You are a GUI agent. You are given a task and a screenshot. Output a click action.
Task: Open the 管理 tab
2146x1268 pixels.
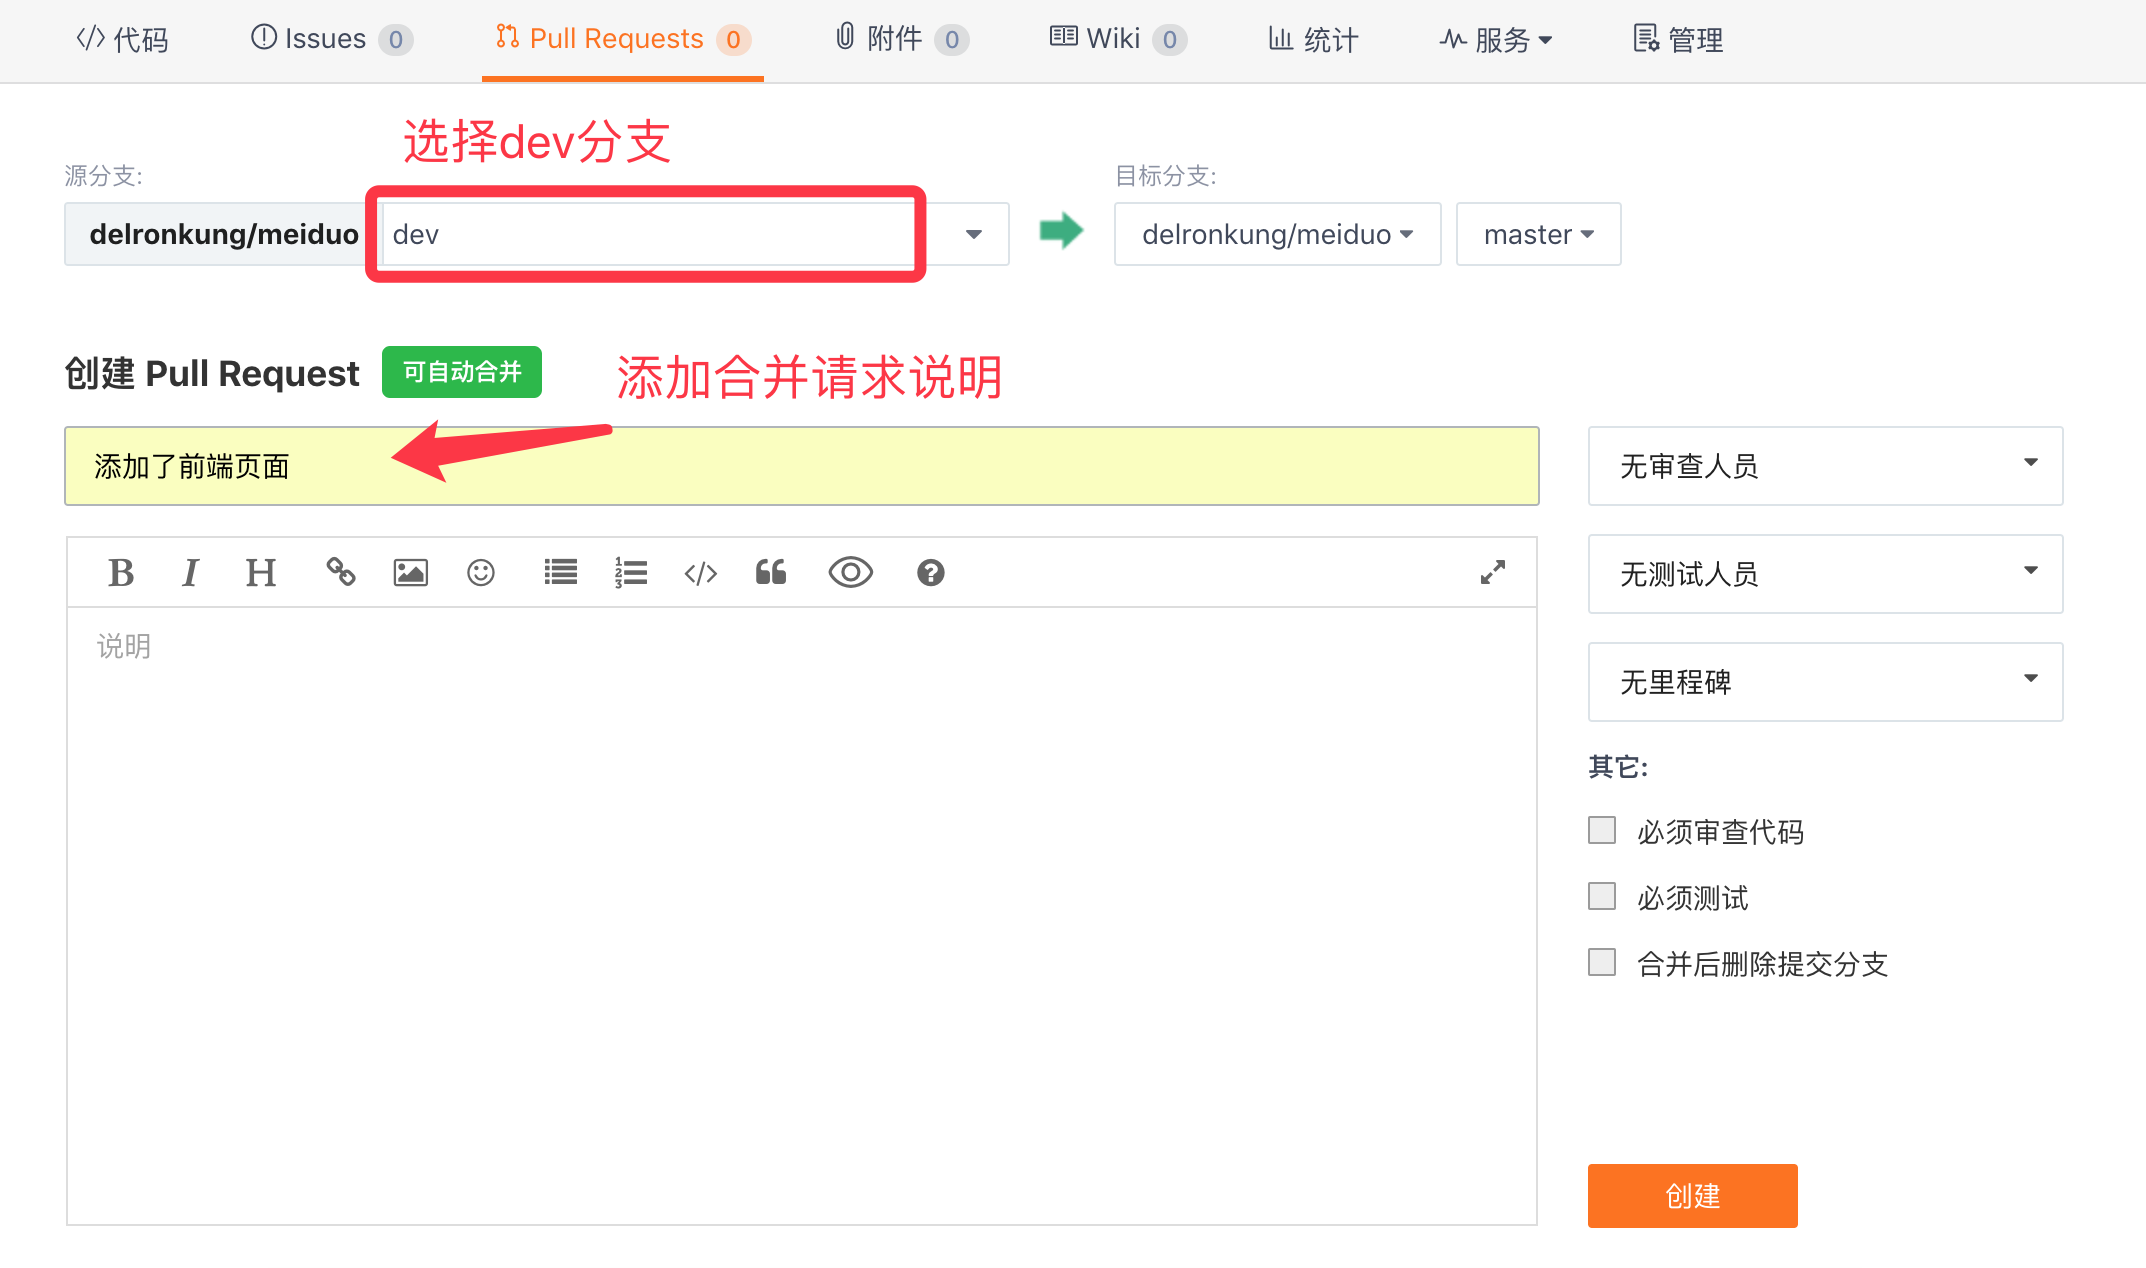coord(1678,40)
